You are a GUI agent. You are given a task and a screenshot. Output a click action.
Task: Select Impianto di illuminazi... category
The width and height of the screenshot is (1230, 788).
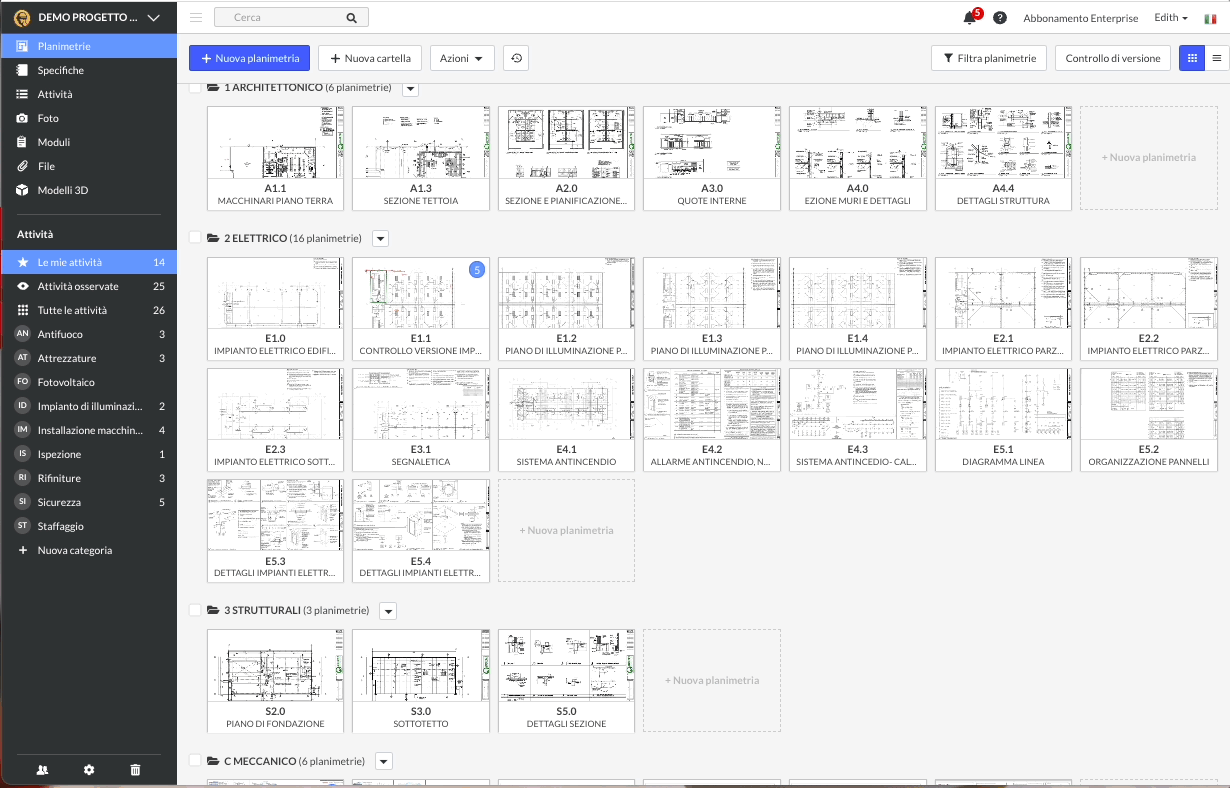pyautogui.click(x=88, y=406)
